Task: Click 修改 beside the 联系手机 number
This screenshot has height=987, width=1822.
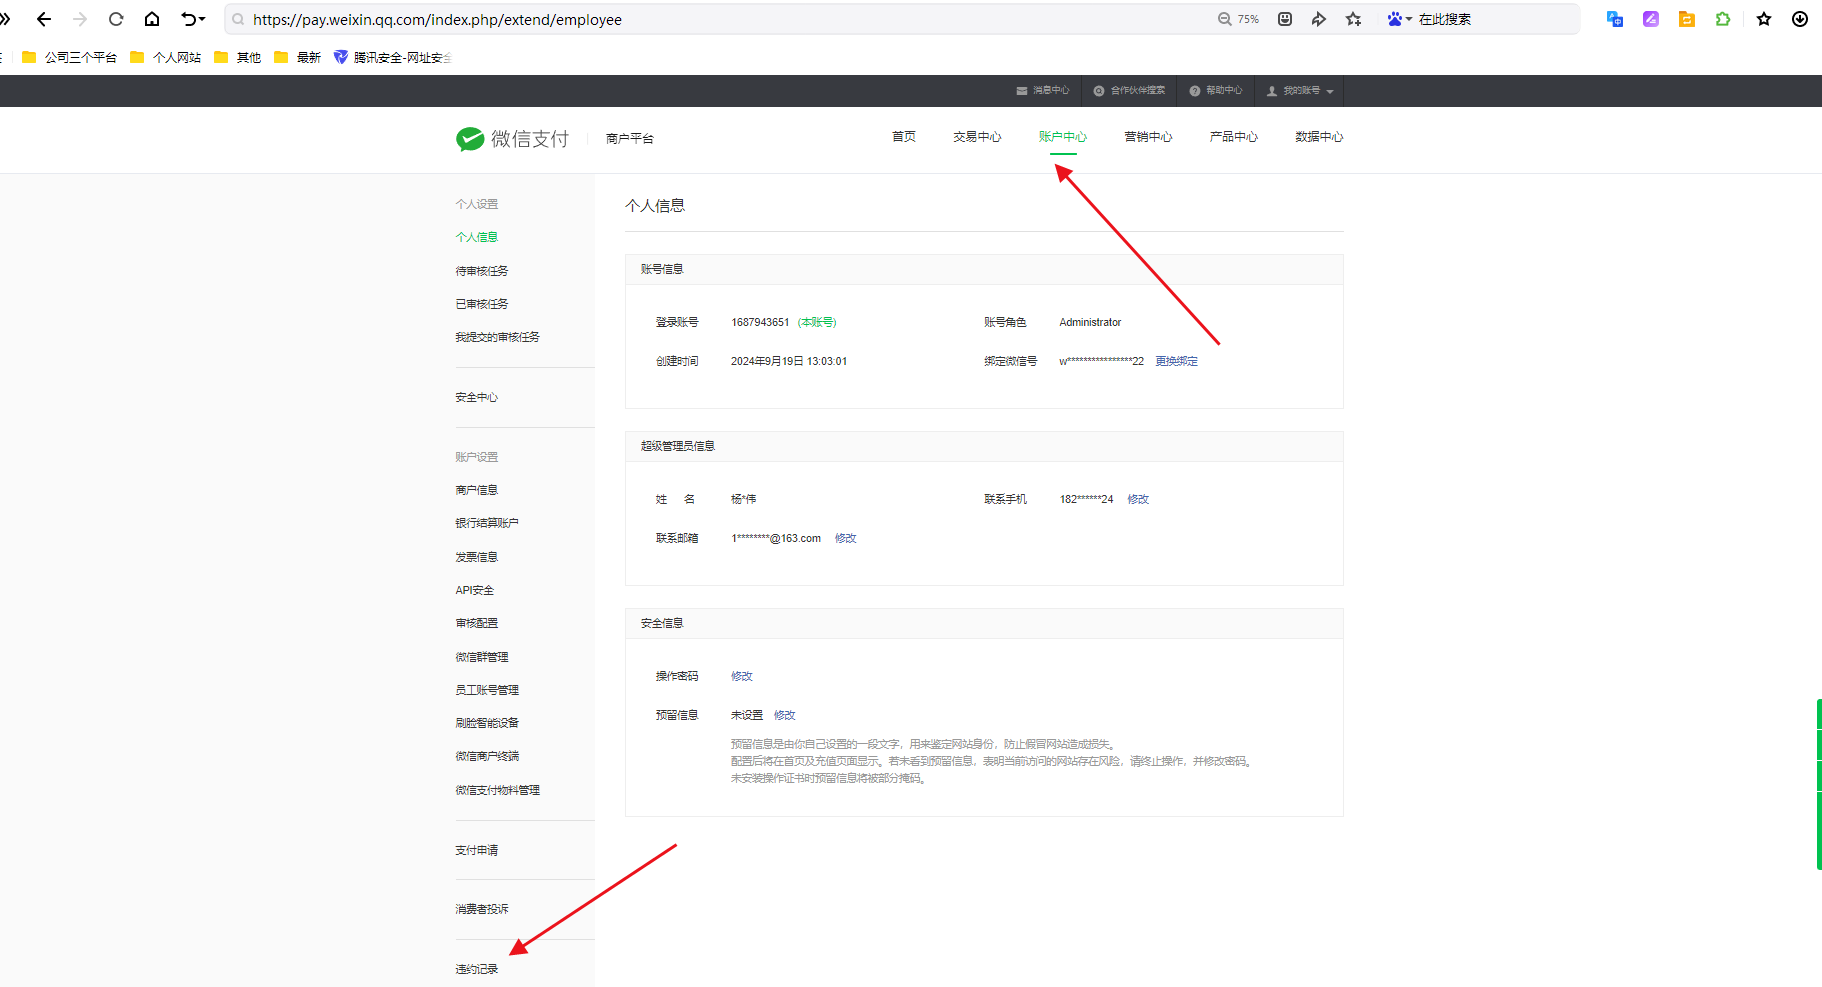Action: pyautogui.click(x=1138, y=499)
